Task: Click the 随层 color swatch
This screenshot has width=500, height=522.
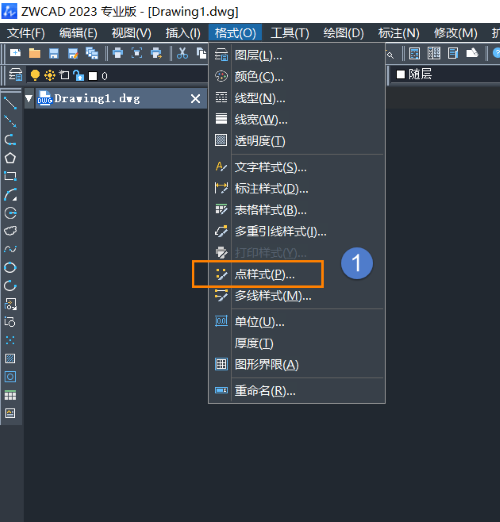Action: 401,74
